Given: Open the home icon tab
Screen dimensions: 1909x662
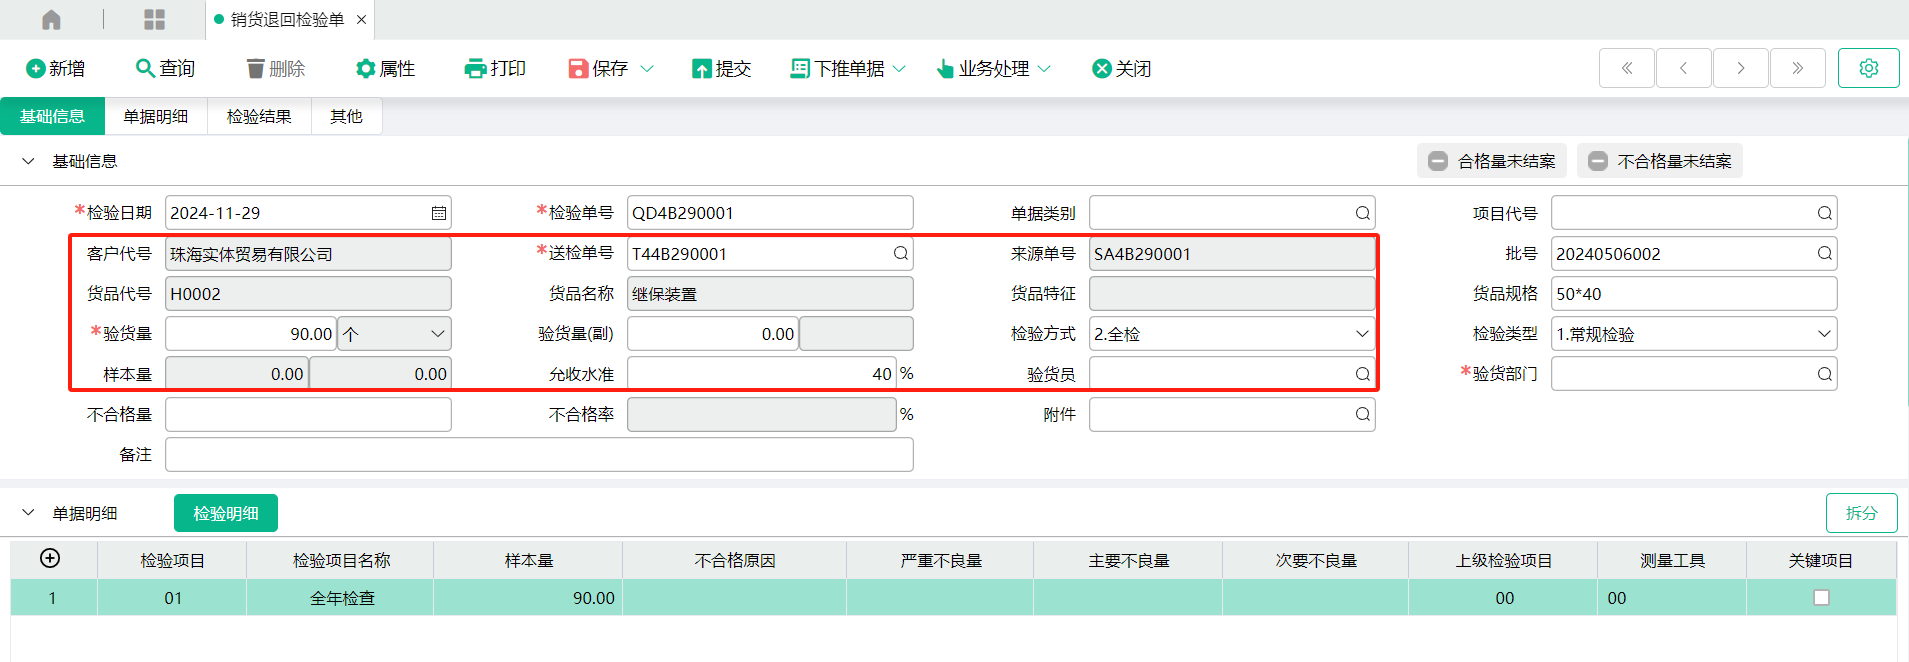Looking at the screenshot, I should point(51,19).
